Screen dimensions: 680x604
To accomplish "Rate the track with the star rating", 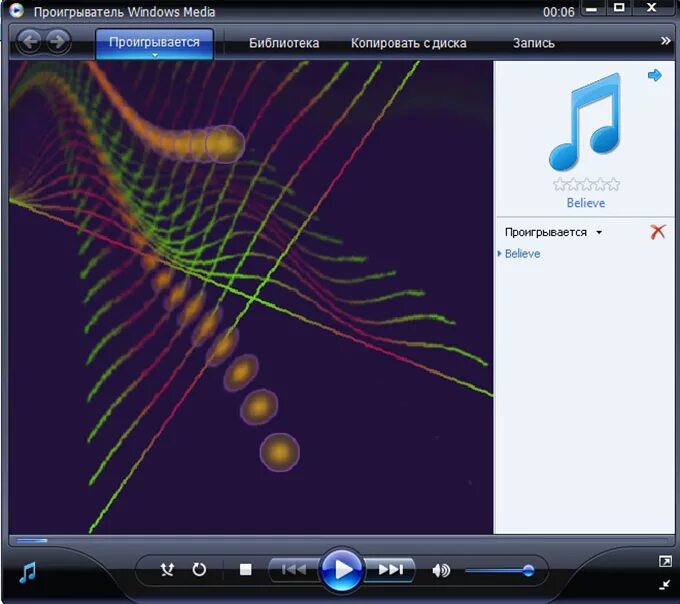I will pos(586,185).
